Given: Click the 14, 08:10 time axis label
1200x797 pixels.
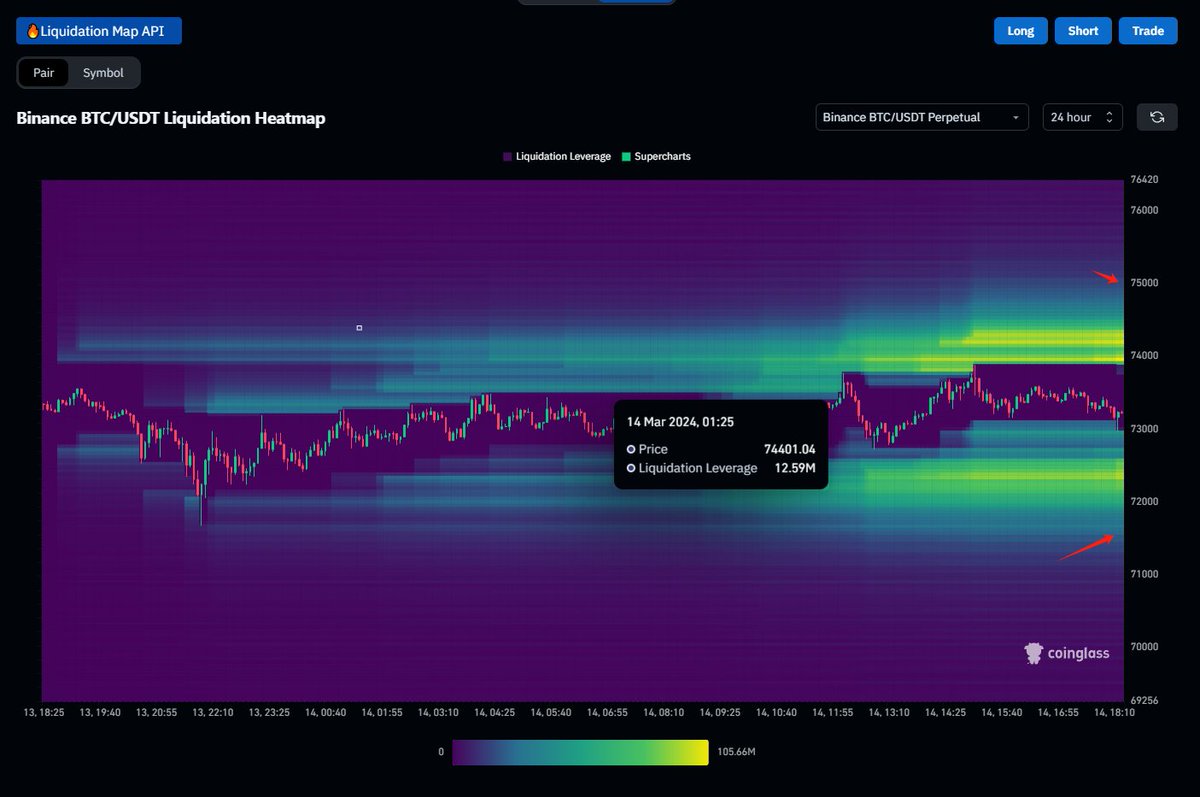Looking at the screenshot, I should click(x=663, y=713).
